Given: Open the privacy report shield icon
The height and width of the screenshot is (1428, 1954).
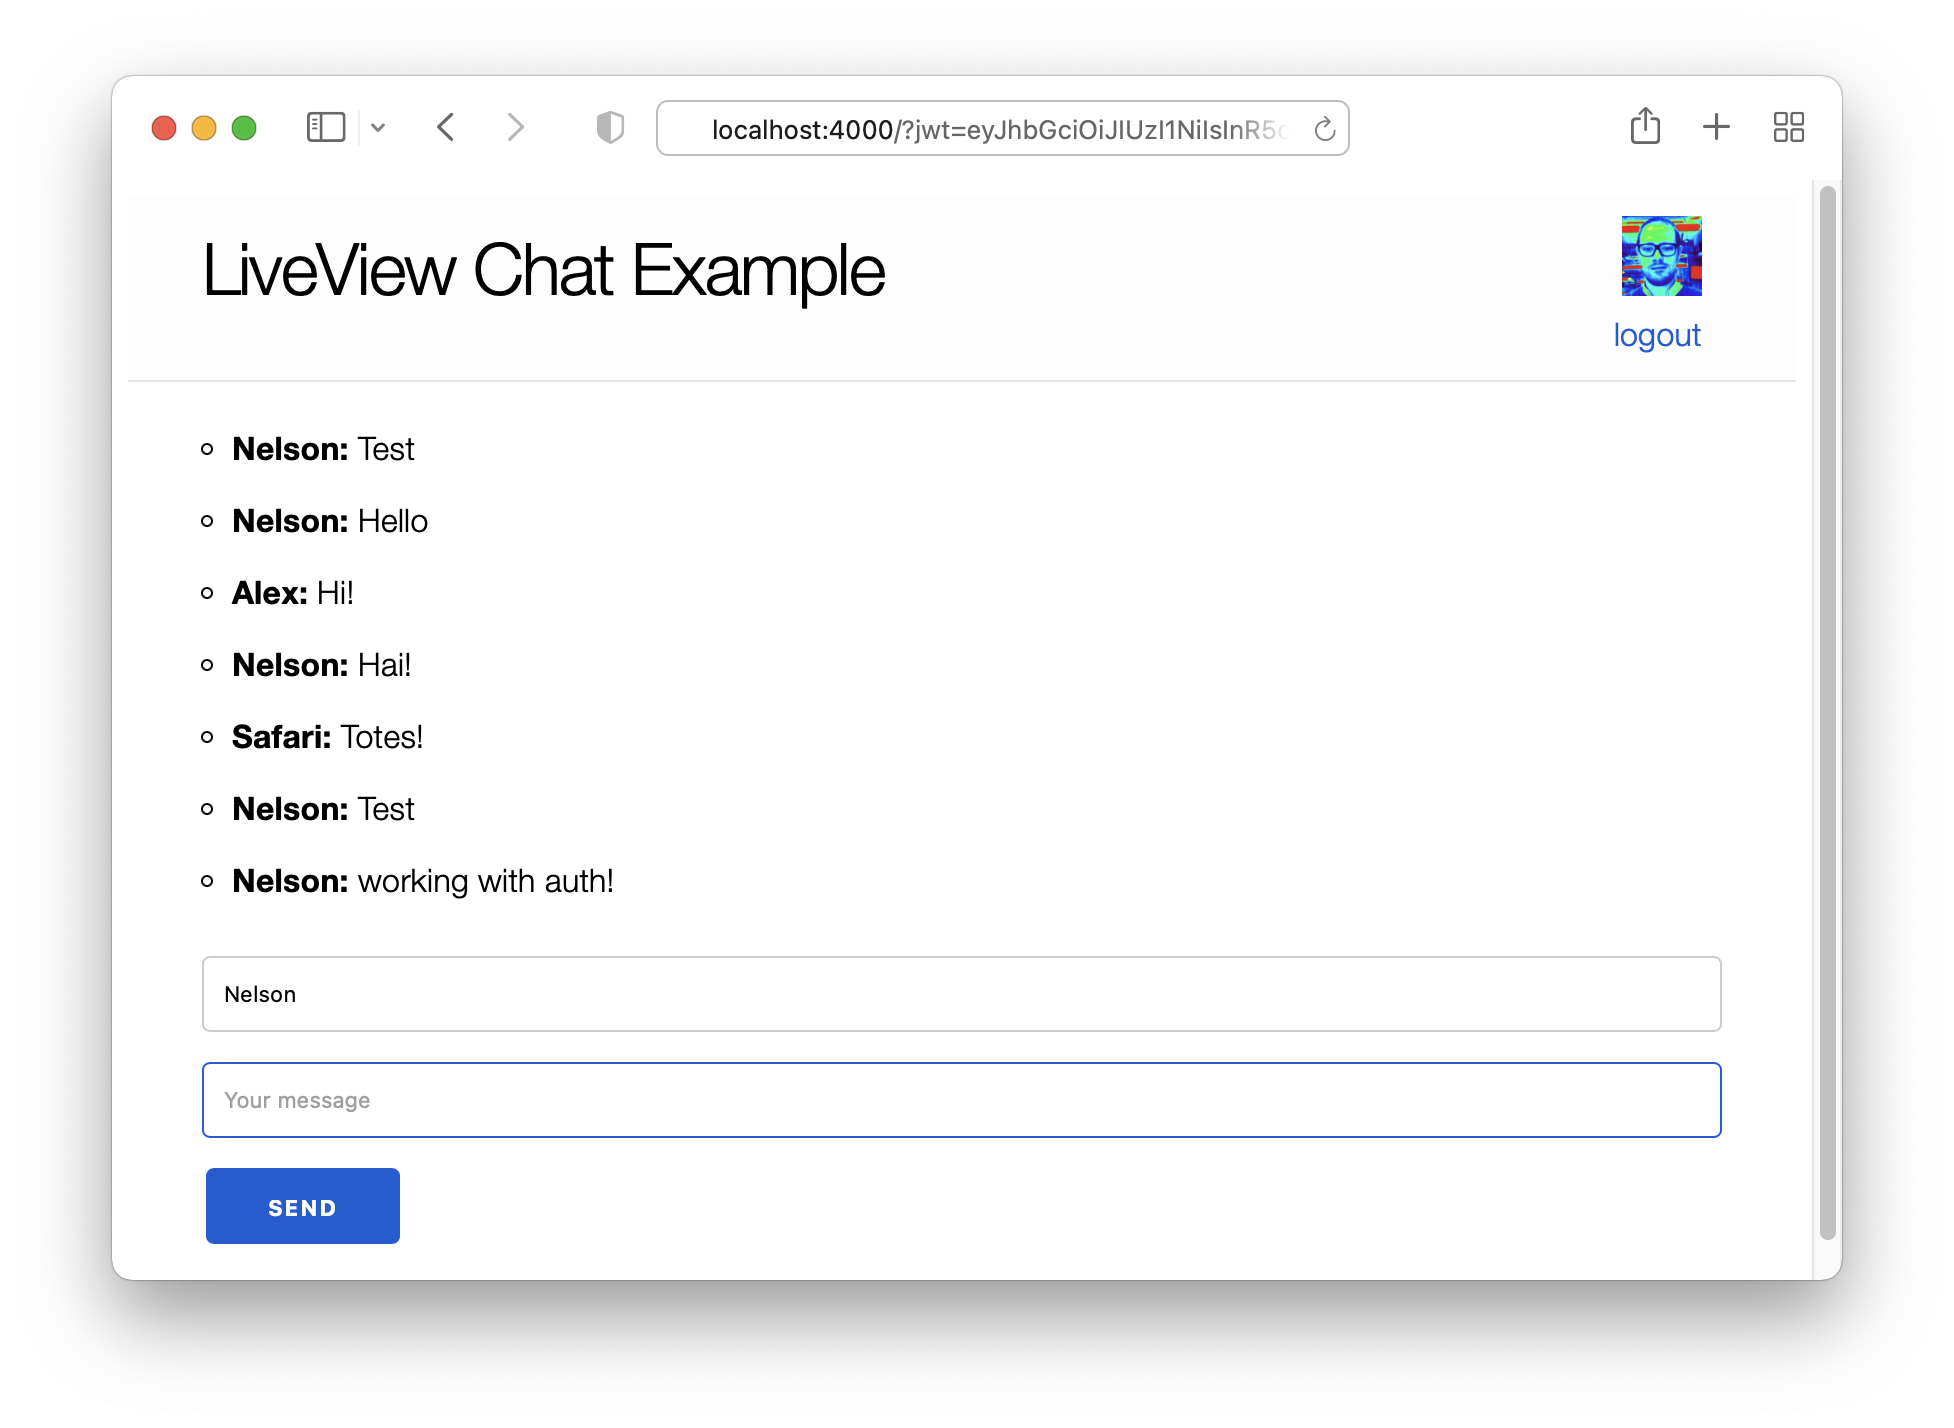Looking at the screenshot, I should pyautogui.click(x=610, y=128).
